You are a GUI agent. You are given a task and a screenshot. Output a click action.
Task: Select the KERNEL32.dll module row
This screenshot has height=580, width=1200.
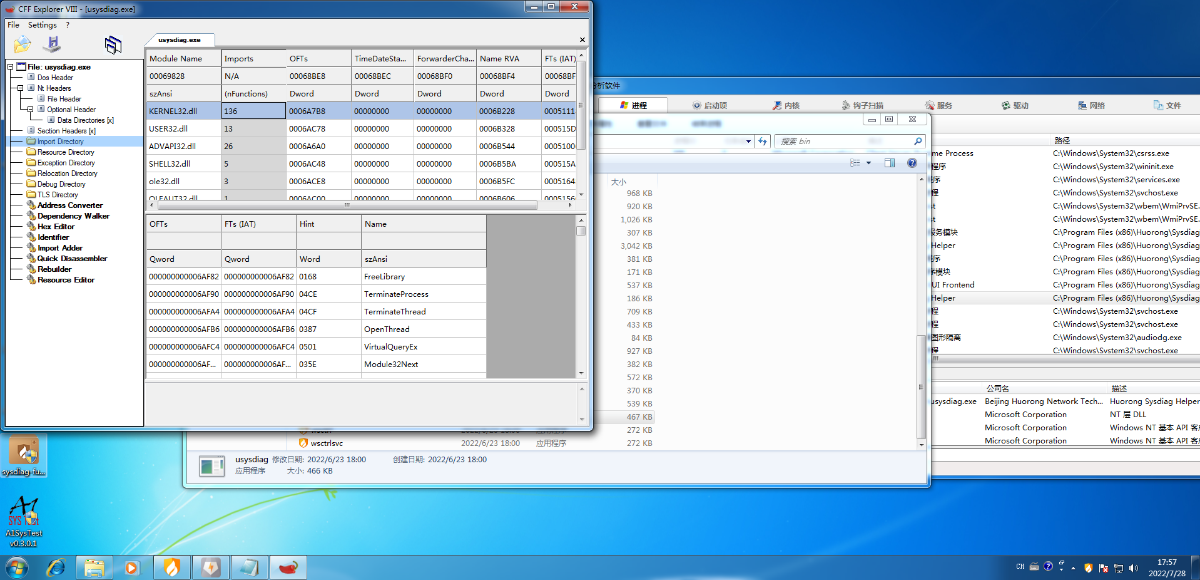tap(361, 111)
